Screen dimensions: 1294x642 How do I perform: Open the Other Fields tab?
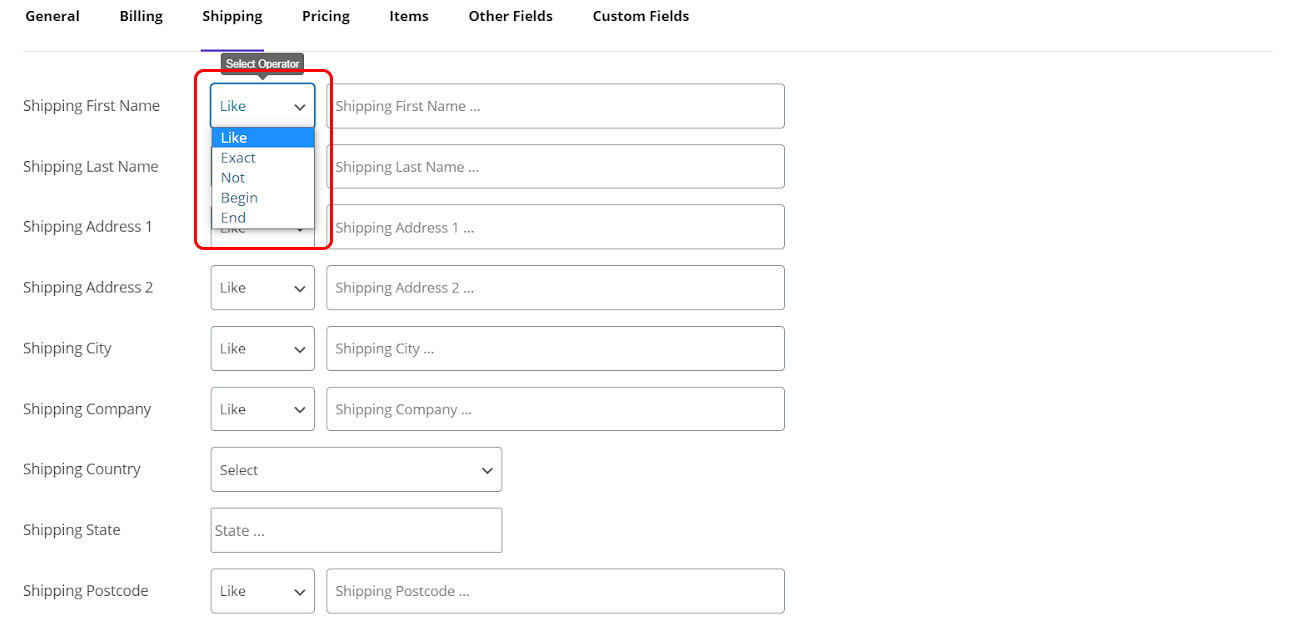pos(510,16)
